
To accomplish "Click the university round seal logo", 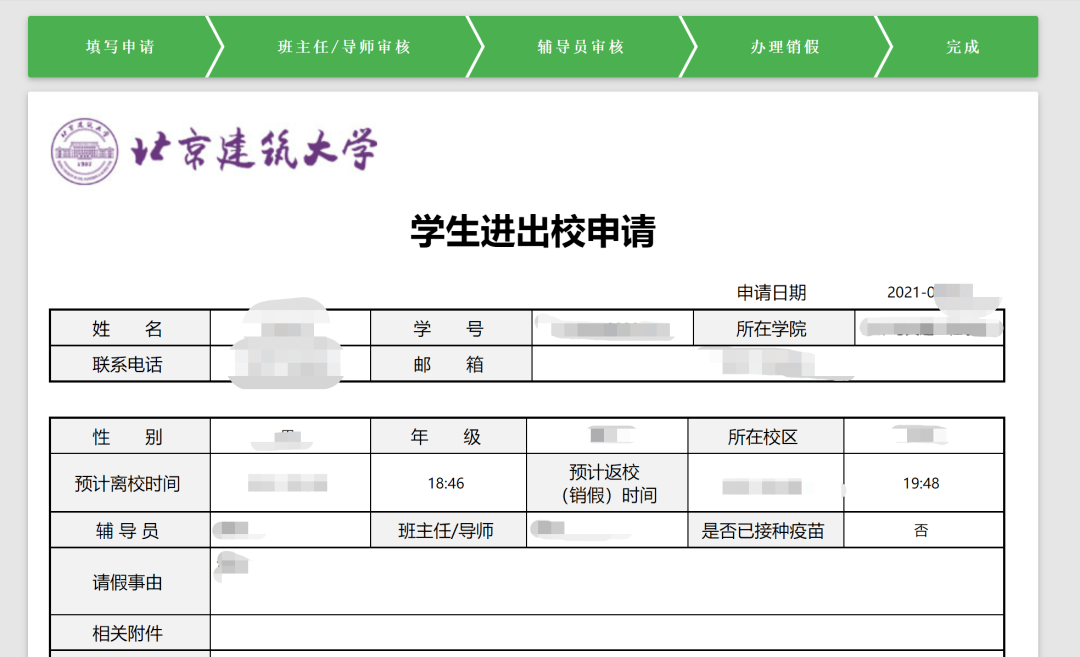I will pos(84,152).
